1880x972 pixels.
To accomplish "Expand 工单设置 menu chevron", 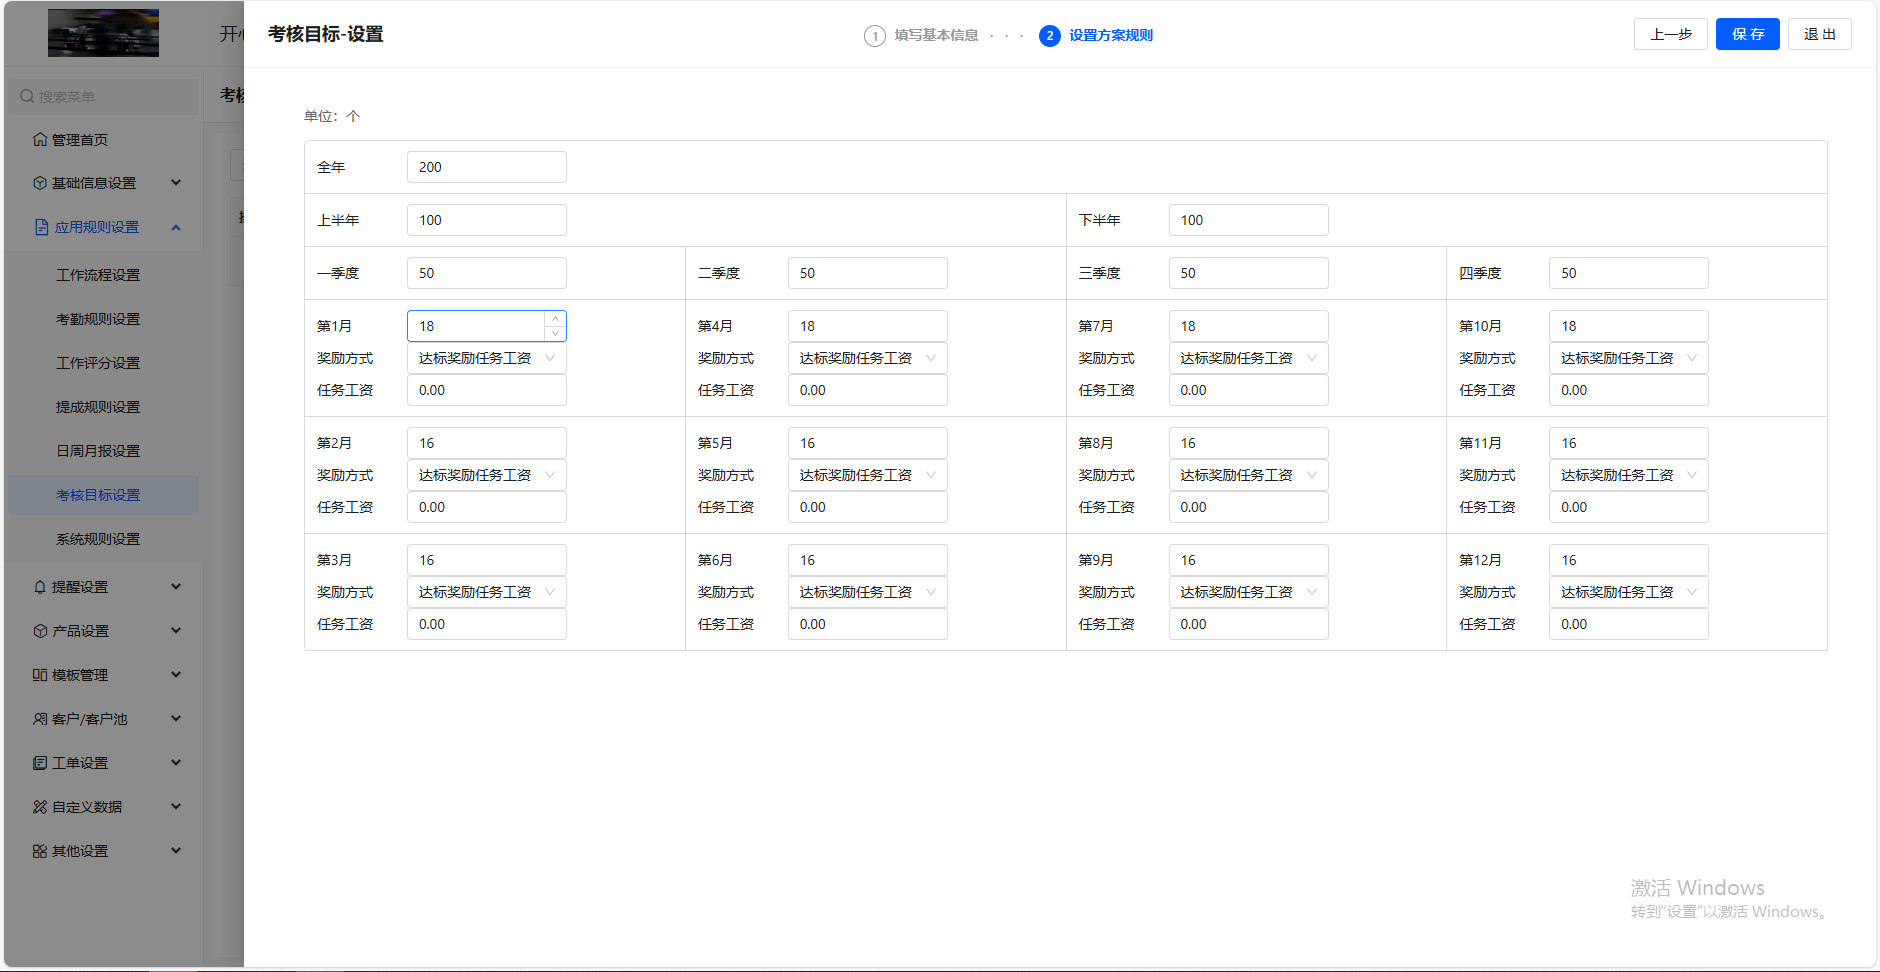I will (176, 763).
